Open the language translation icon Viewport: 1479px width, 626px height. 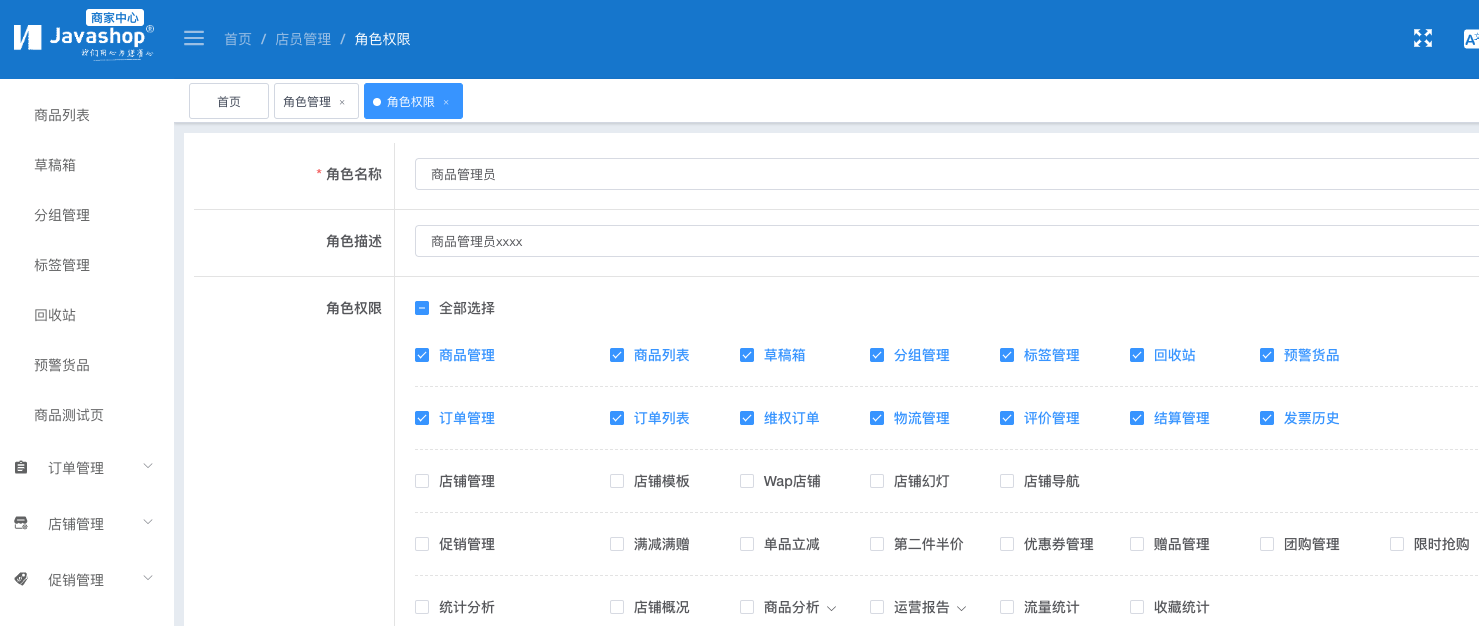[1471, 38]
